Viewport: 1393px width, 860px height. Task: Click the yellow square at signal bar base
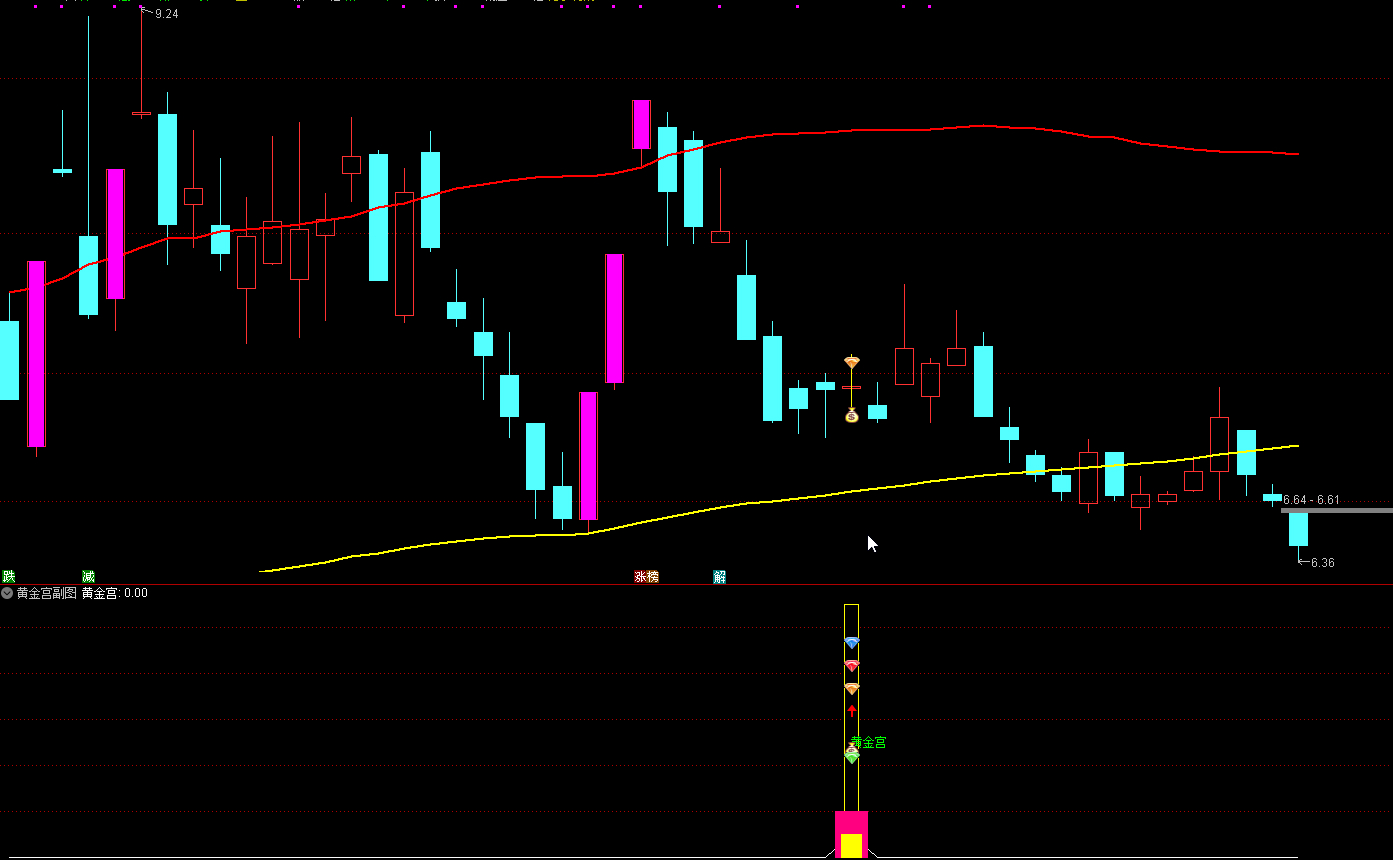coord(851,845)
